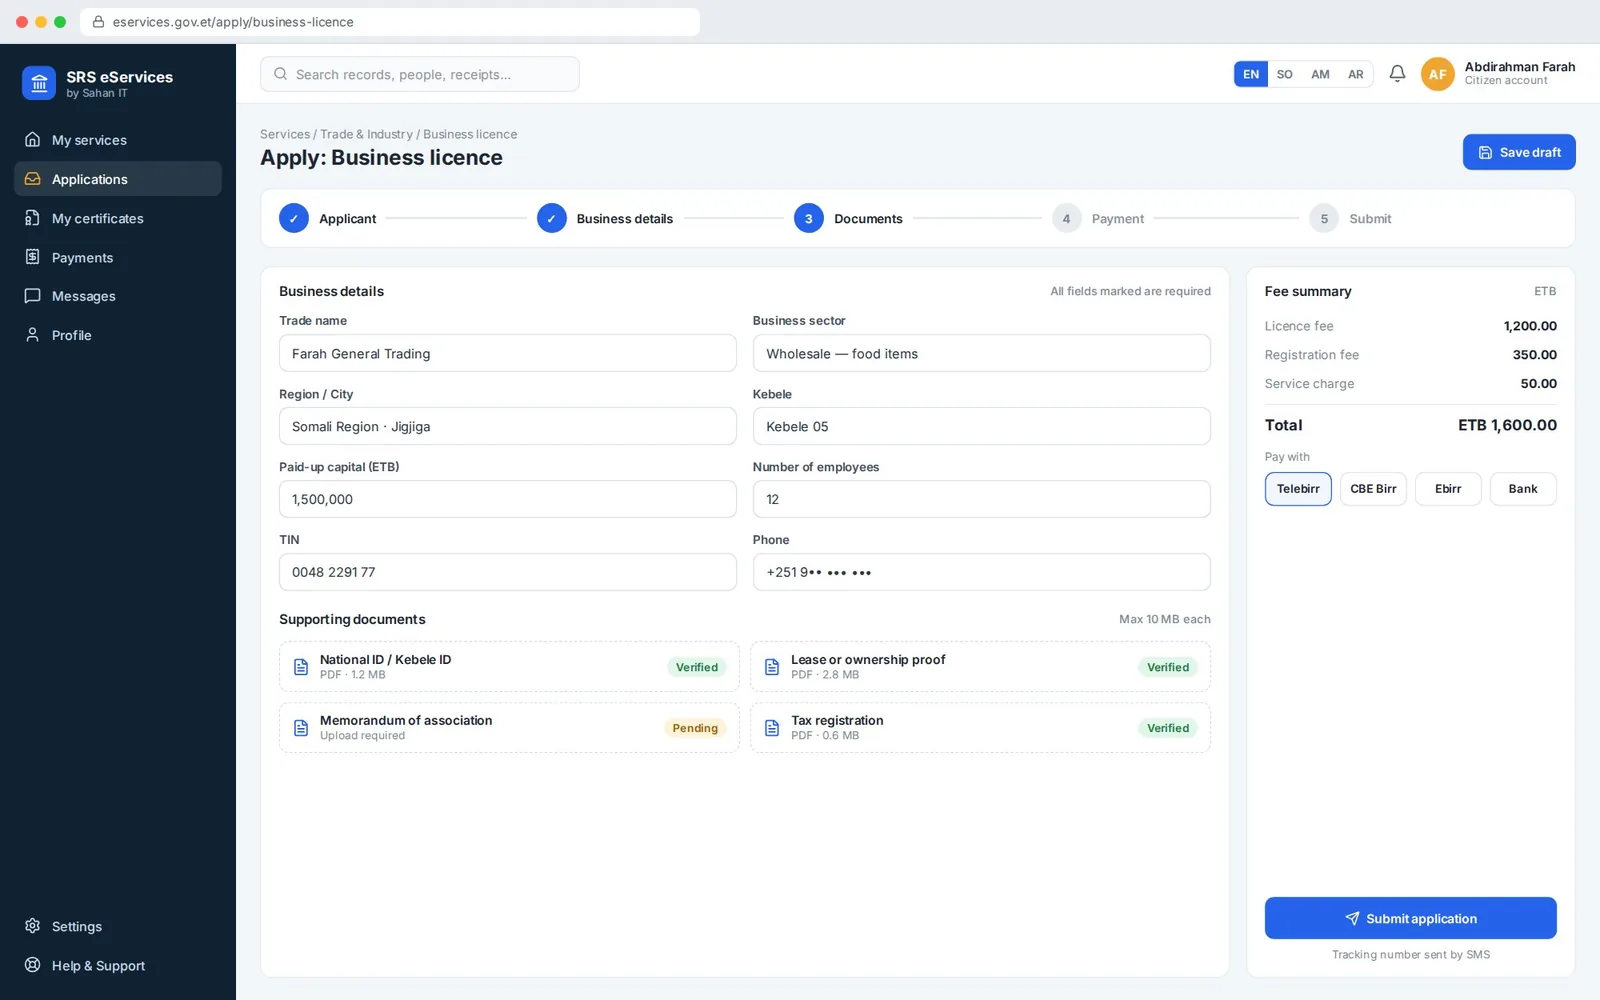Focus the search records box
The width and height of the screenshot is (1600, 1000).
click(420, 74)
